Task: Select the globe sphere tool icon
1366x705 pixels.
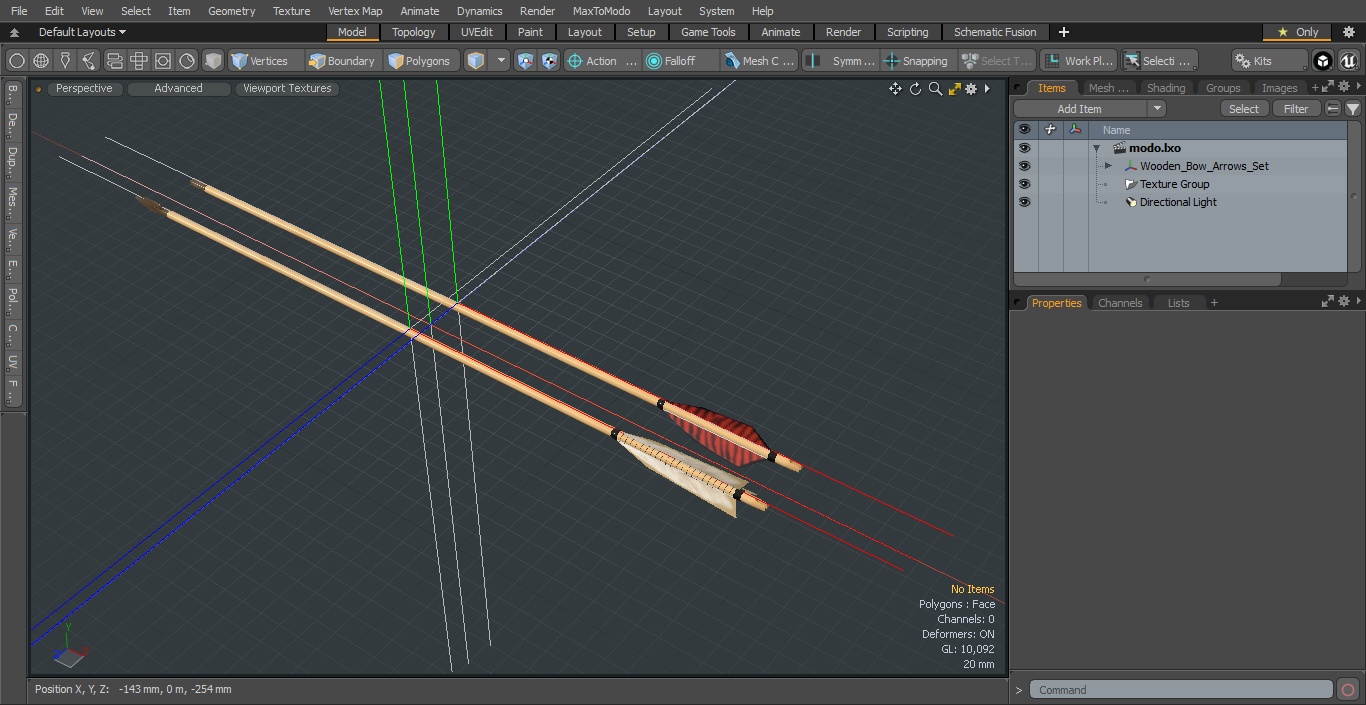Action: [x=41, y=61]
